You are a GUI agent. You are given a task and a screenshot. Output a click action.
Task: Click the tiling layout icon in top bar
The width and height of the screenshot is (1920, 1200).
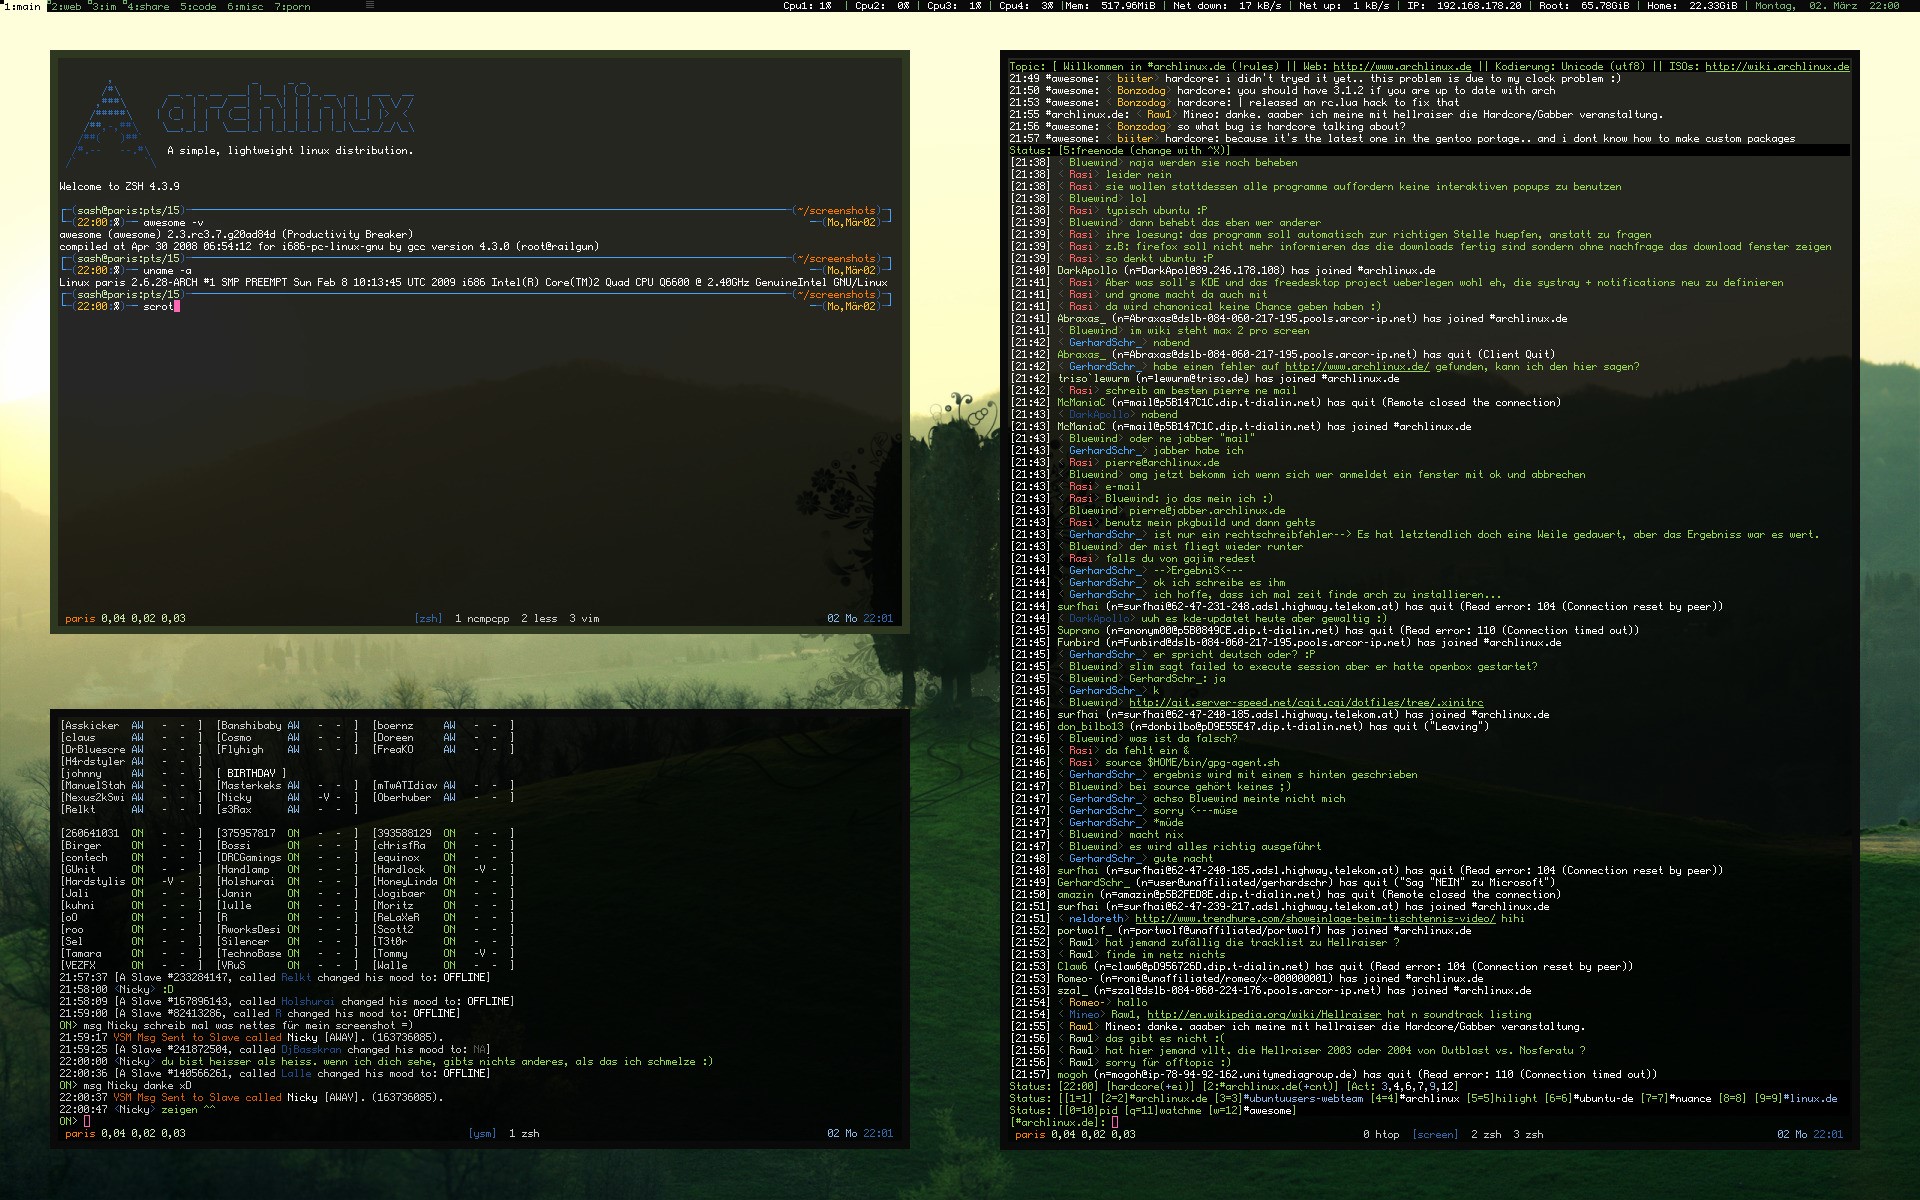click(370, 5)
